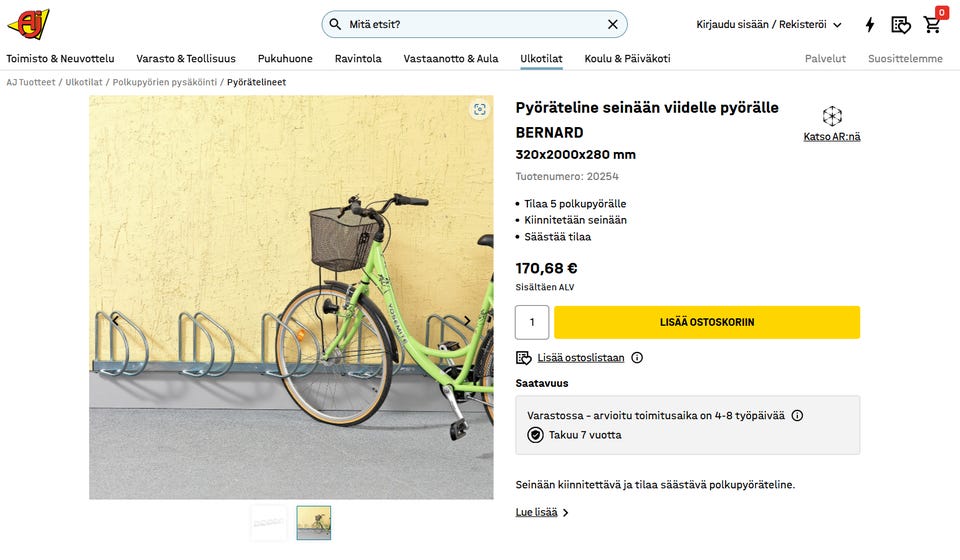Go to Polkupyörien pysäköinti breadcrumb
The width and height of the screenshot is (960, 560).
tap(165, 82)
